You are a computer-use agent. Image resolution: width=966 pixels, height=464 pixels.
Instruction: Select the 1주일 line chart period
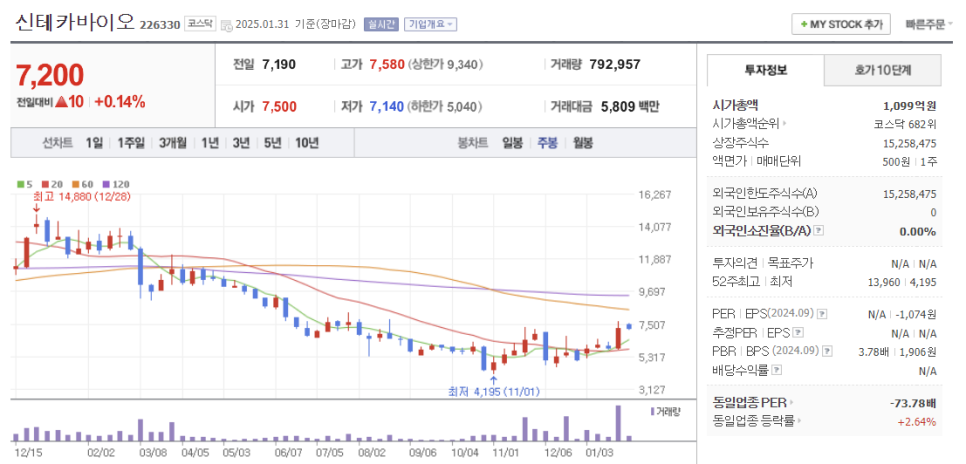pos(130,143)
